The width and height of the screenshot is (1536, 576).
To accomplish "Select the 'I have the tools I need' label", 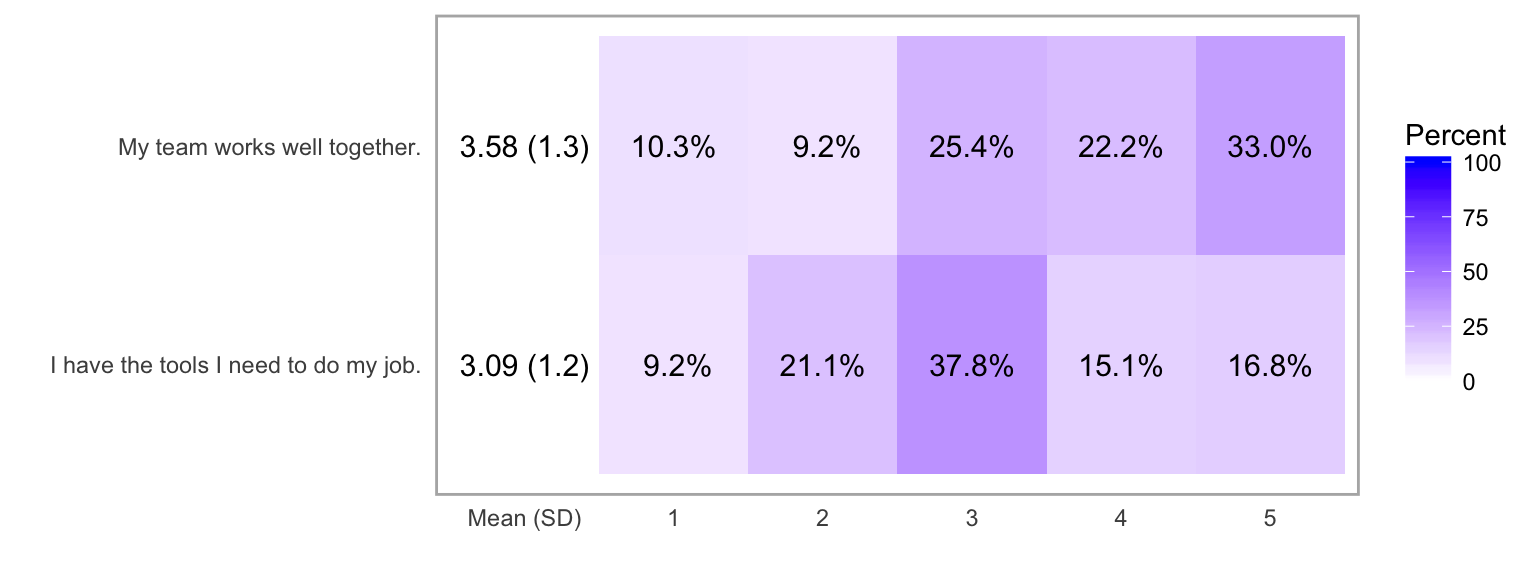I will click(x=235, y=367).
